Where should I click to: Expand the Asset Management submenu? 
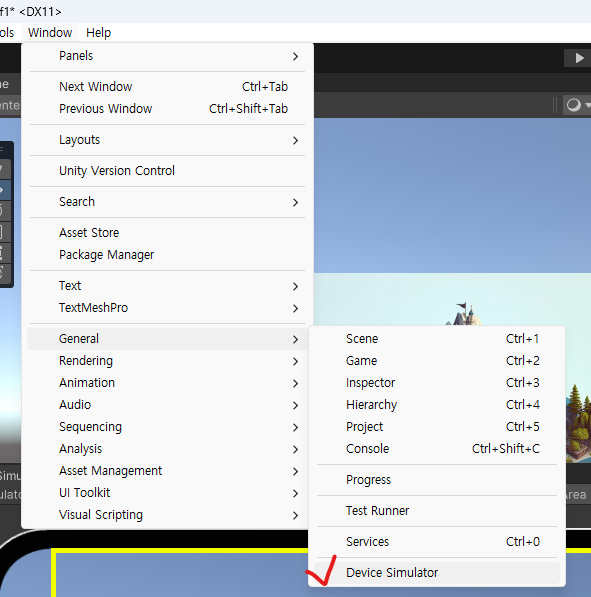coord(168,471)
